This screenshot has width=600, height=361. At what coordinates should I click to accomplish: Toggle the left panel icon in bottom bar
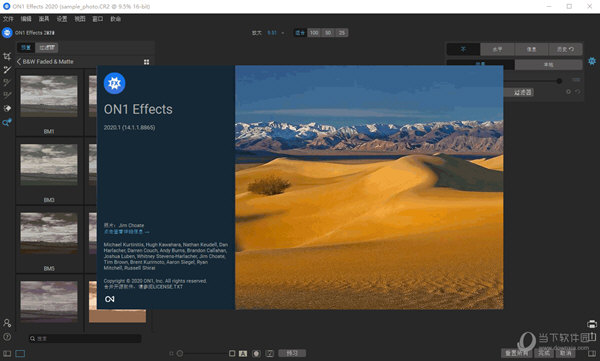7,353
